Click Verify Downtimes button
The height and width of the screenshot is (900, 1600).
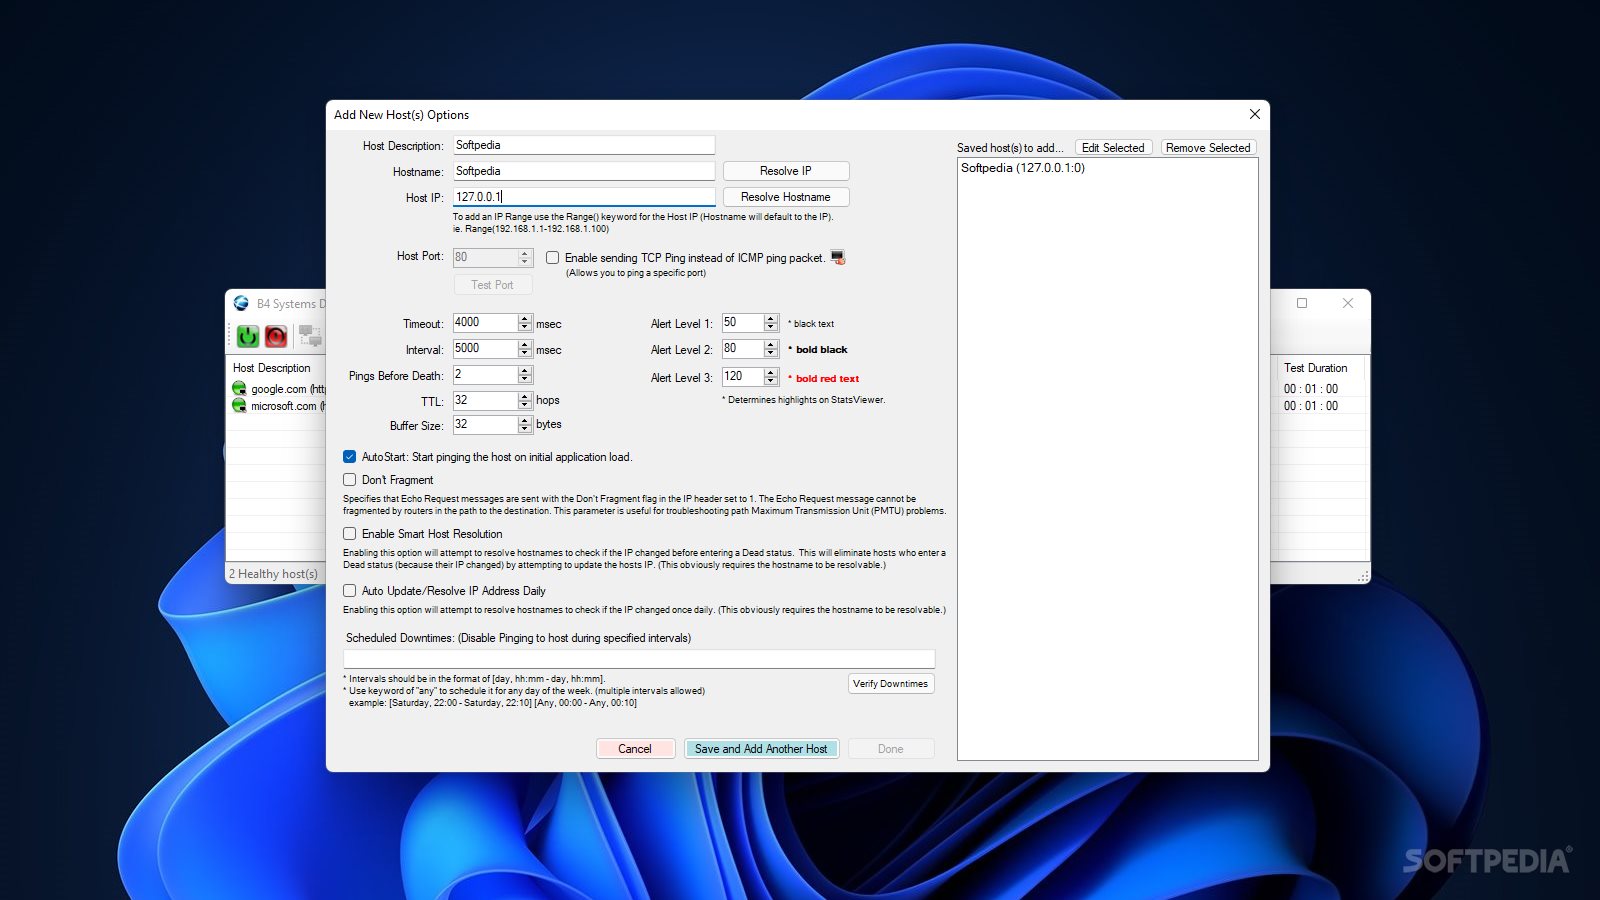click(891, 684)
